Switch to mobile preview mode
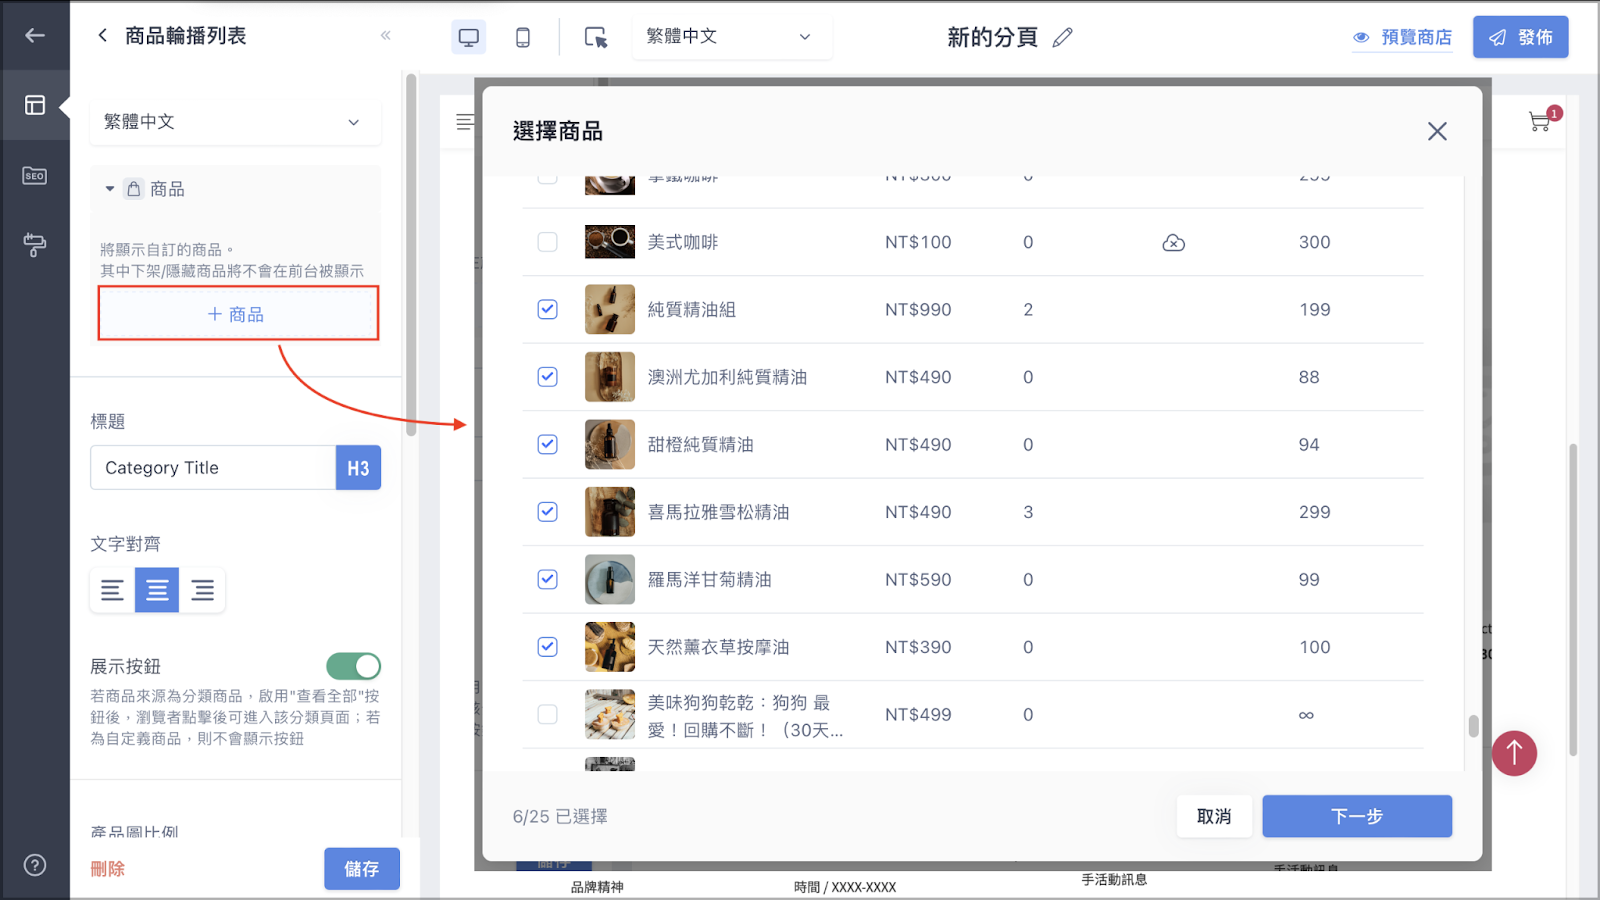The image size is (1600, 900). point(523,37)
